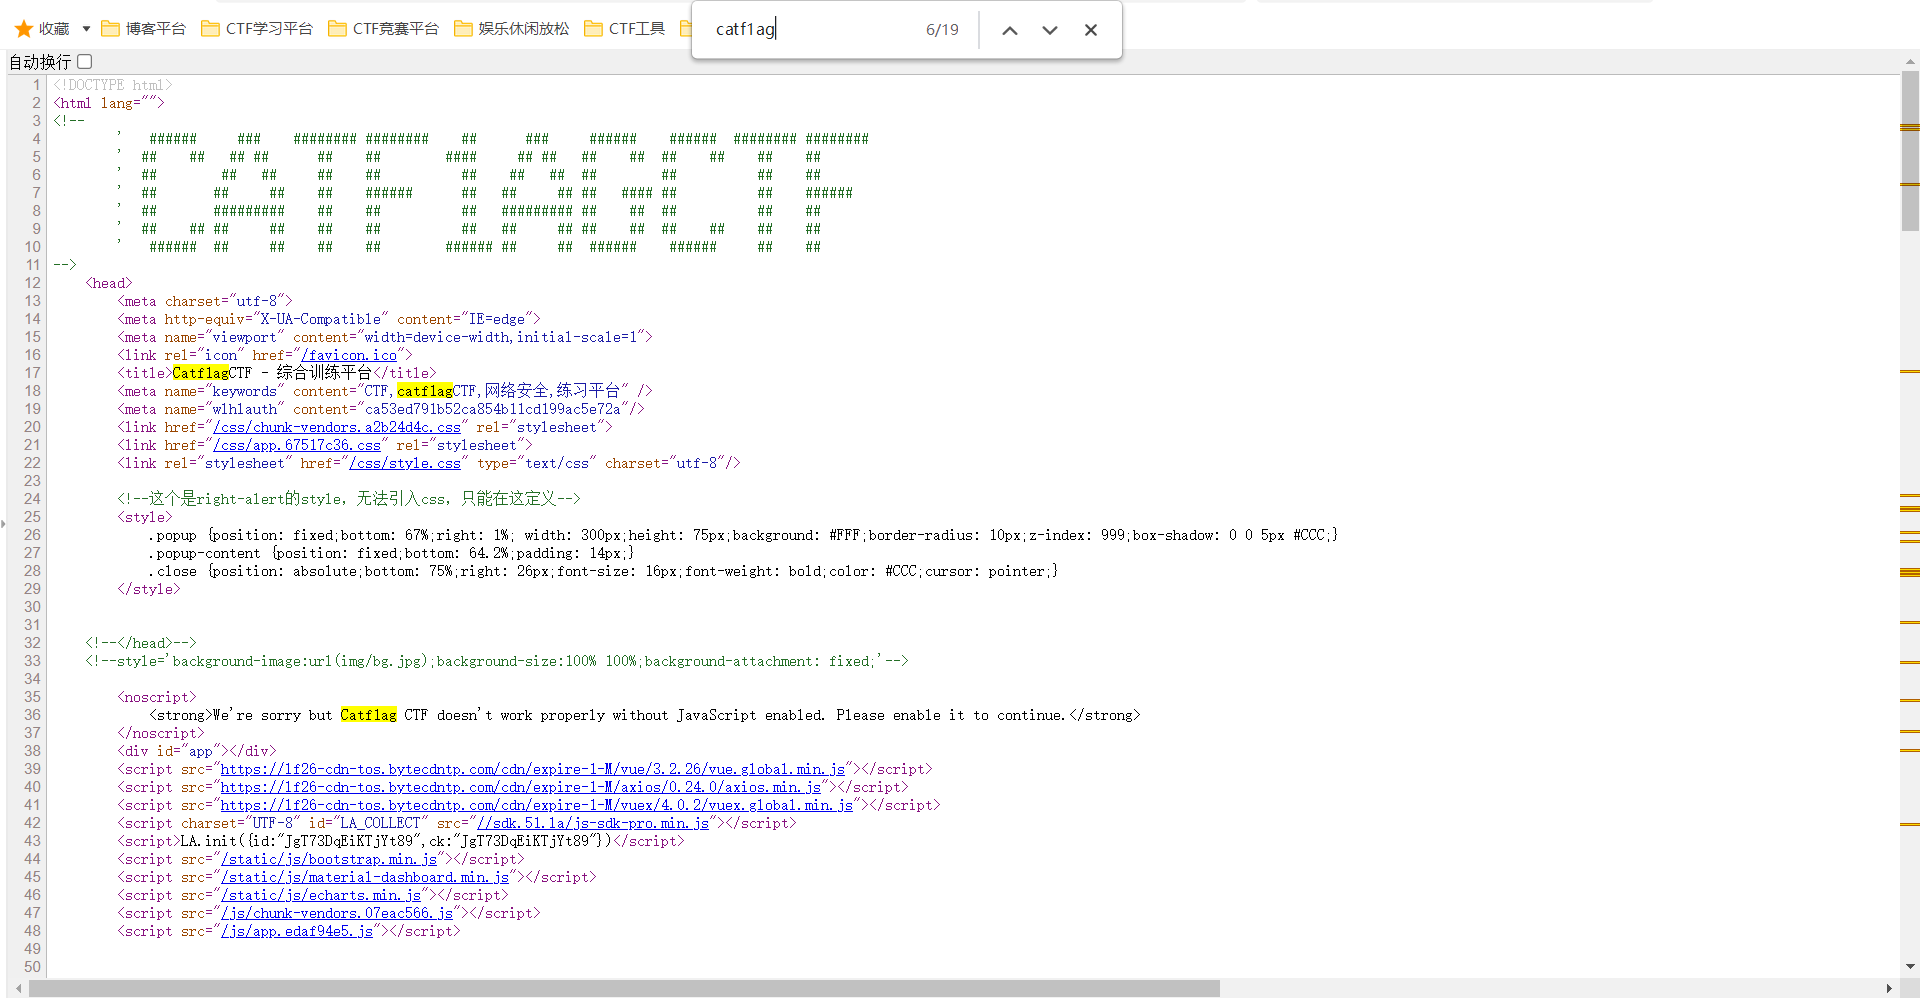Click the highlighted catflag keyword on line 18

[425, 391]
